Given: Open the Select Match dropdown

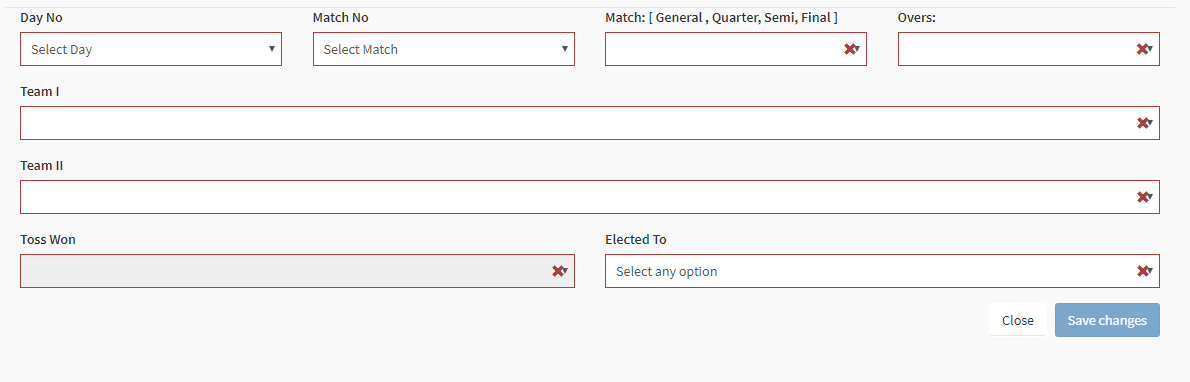Looking at the screenshot, I should [444, 49].
